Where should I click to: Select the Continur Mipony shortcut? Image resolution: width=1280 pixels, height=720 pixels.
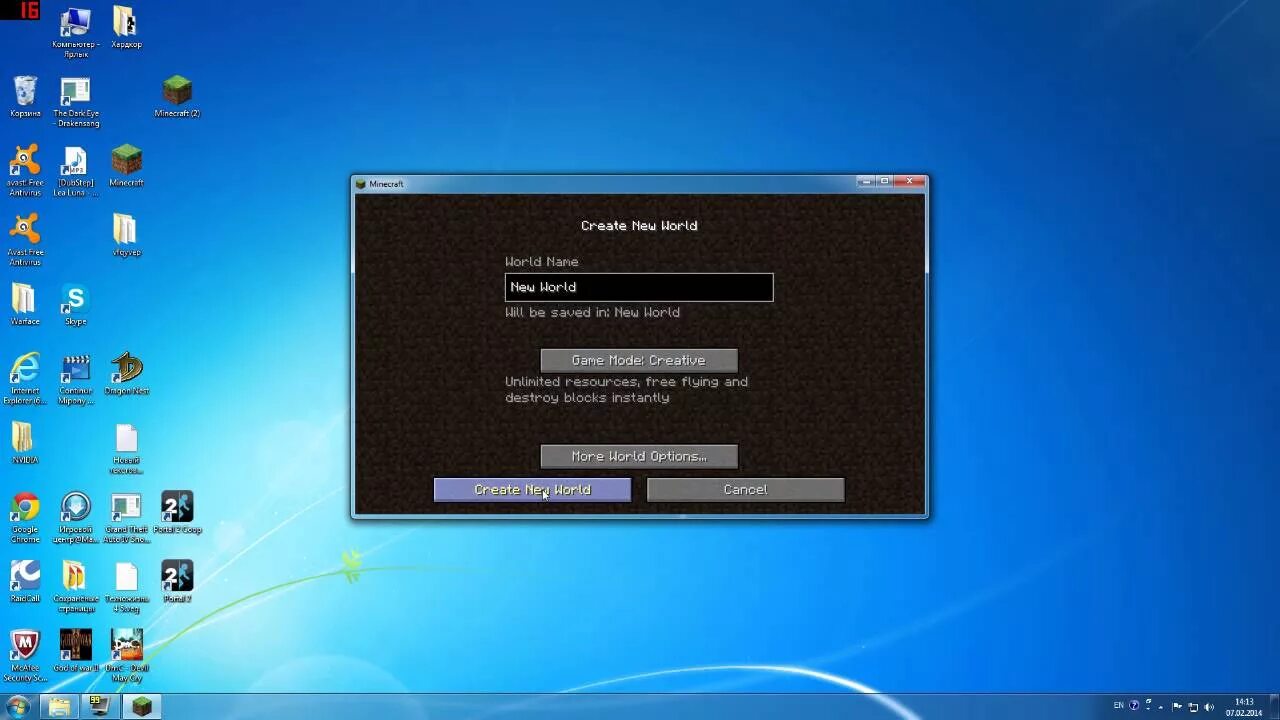click(76, 378)
